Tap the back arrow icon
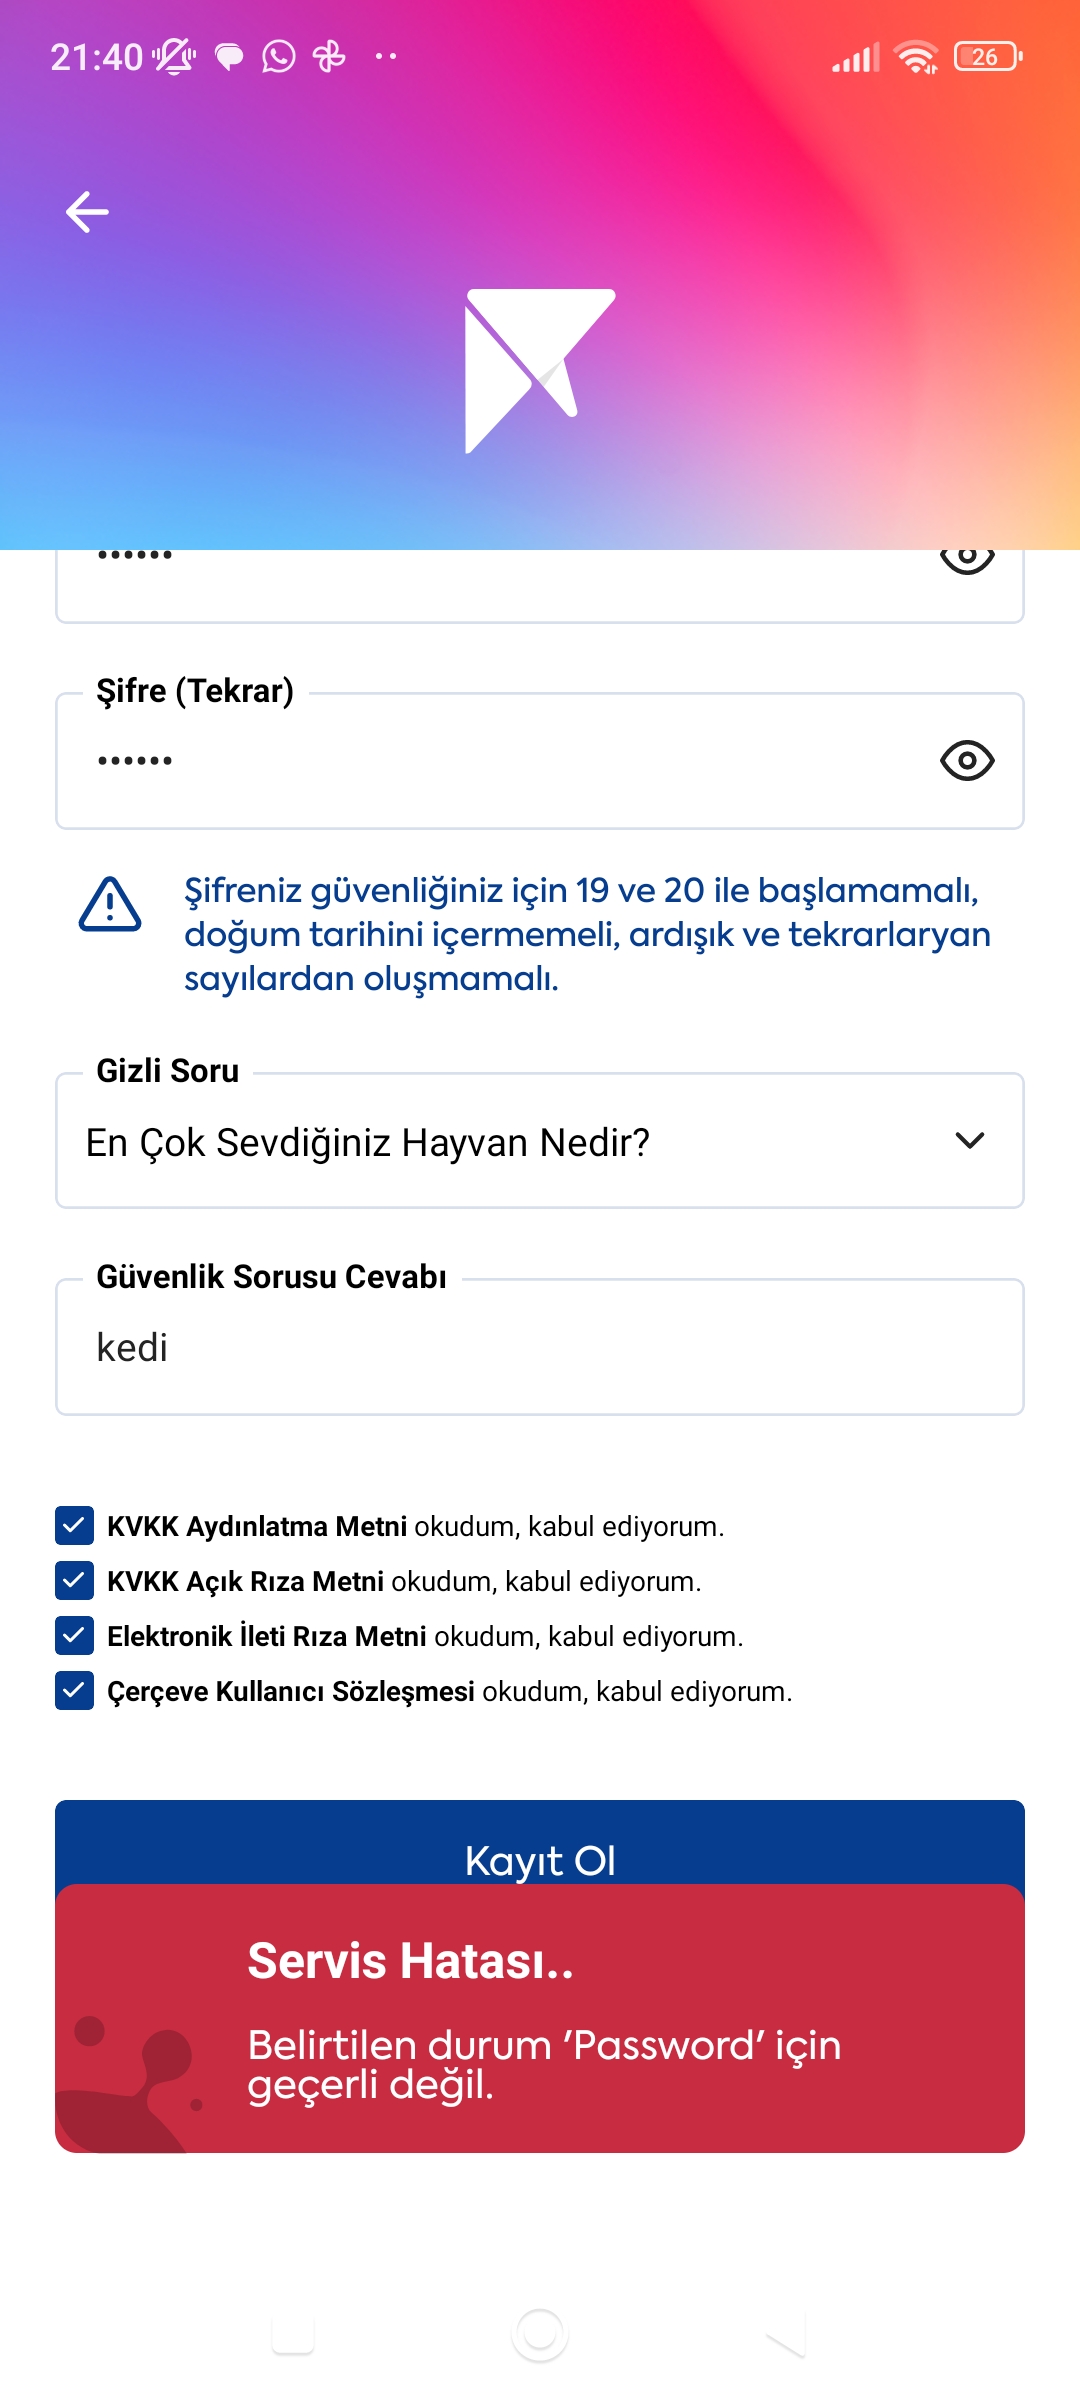This screenshot has width=1080, height=2400. 87,212
